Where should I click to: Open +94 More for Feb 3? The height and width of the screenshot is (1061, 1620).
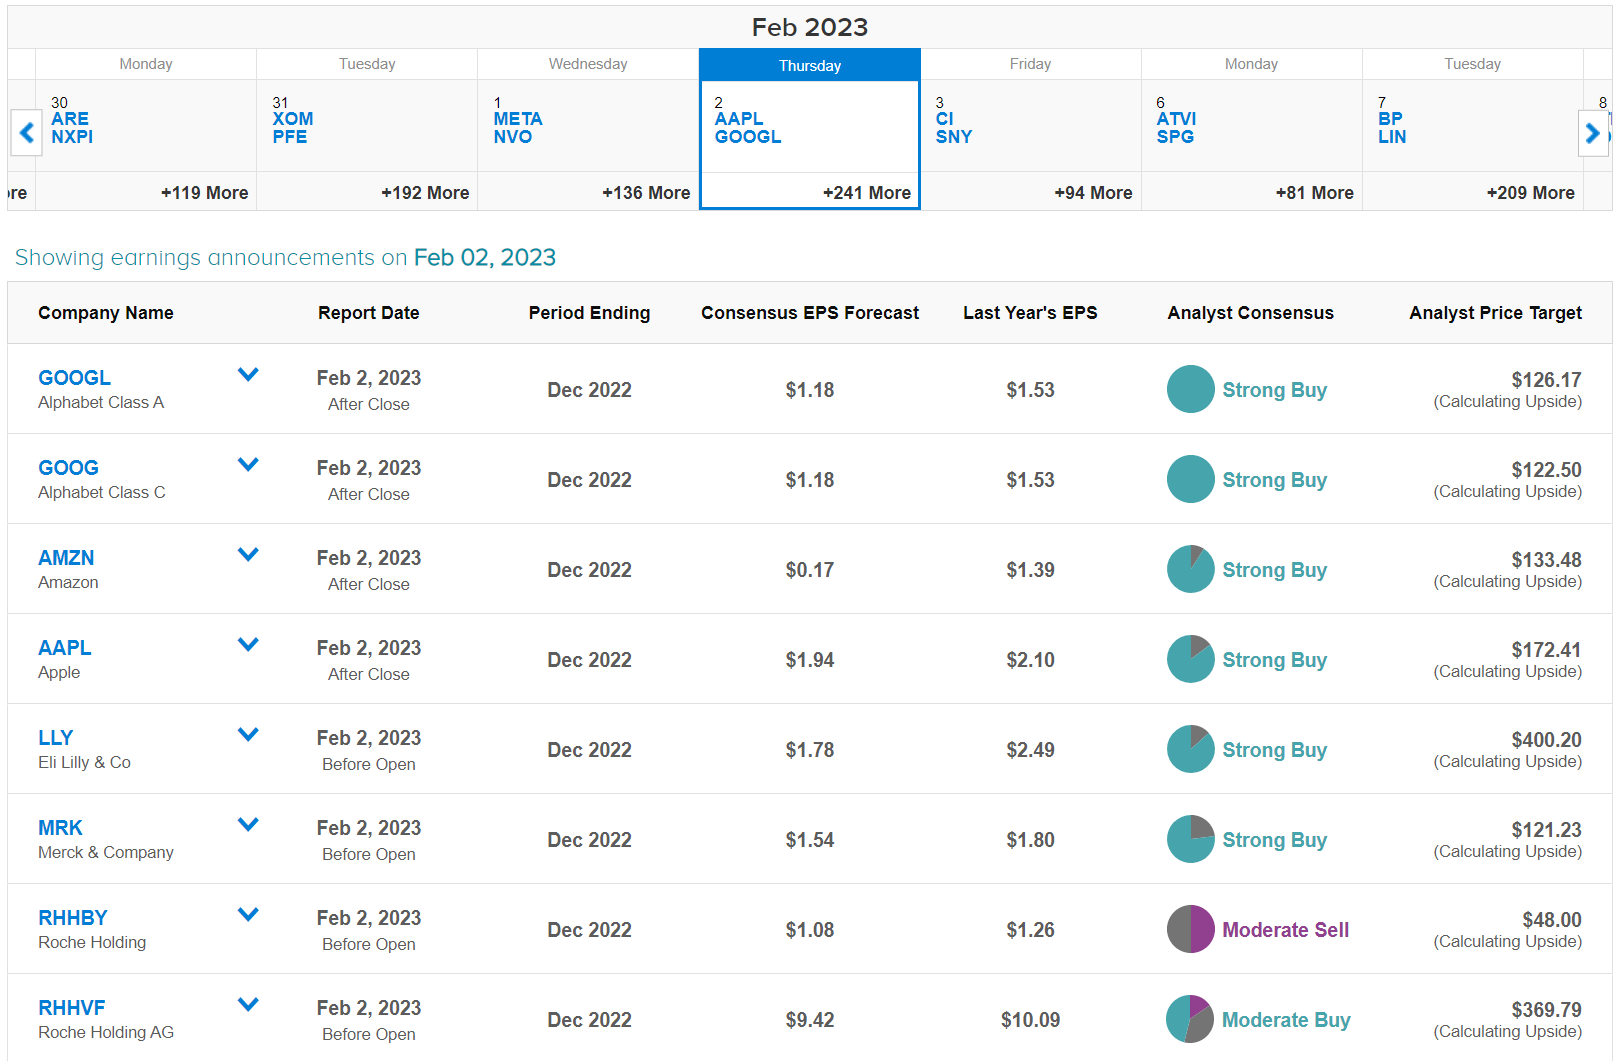tap(1093, 193)
